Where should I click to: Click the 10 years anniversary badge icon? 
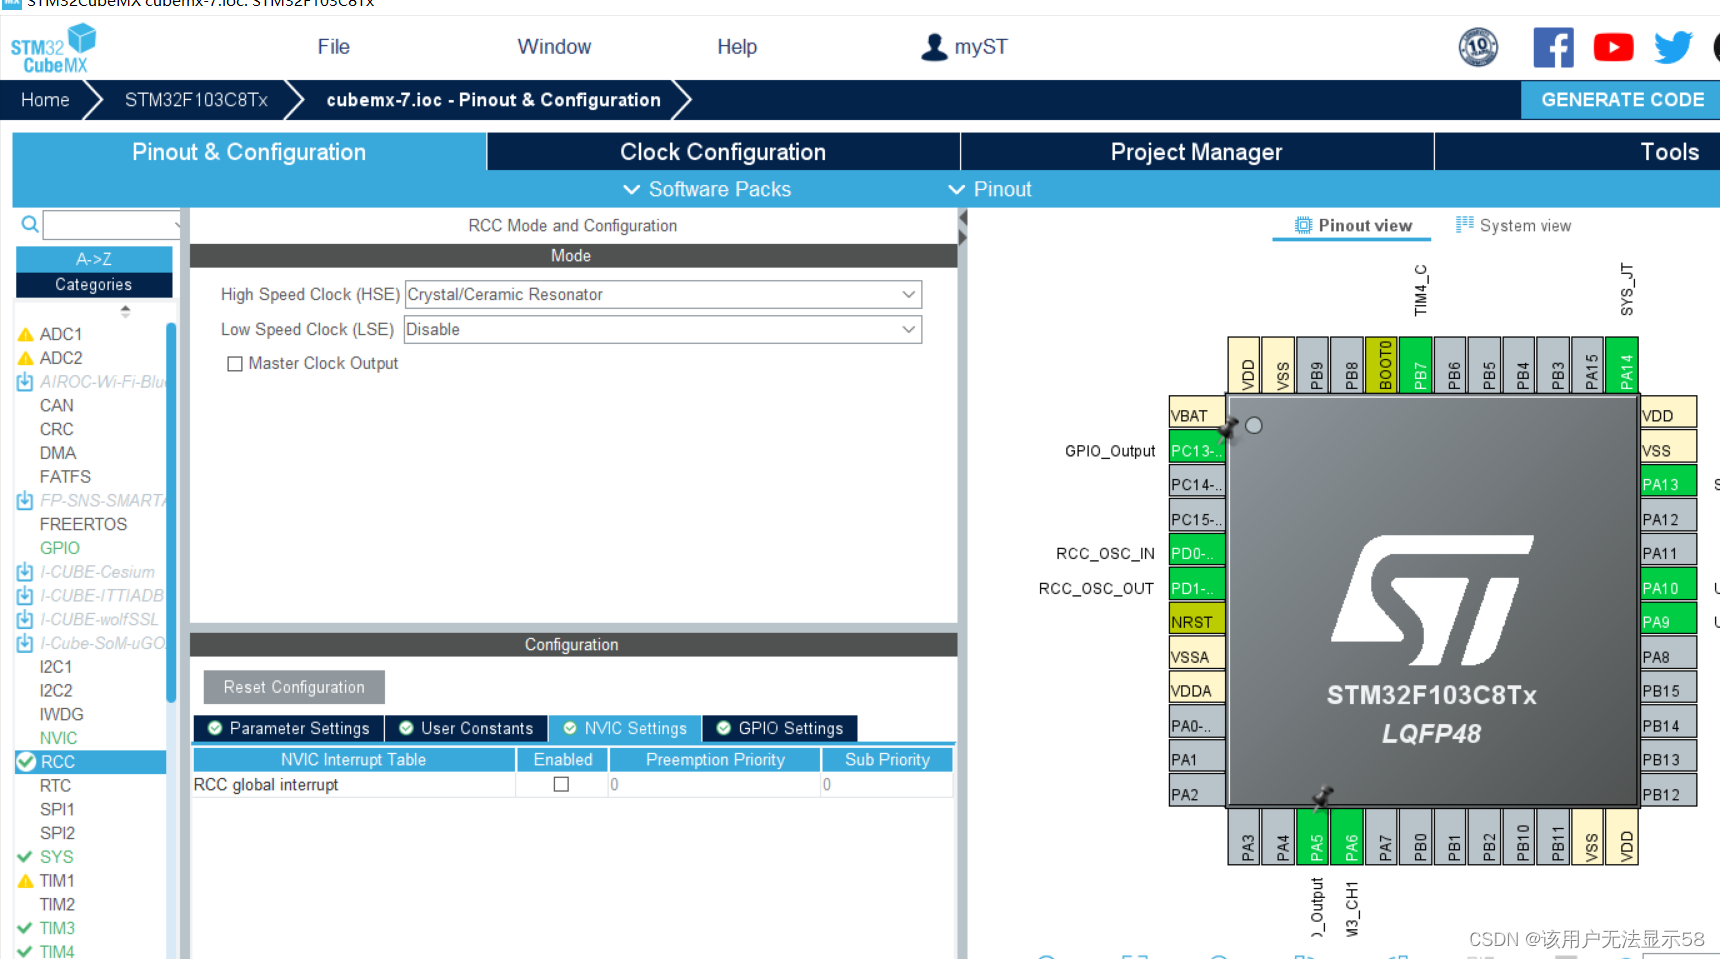pos(1478,47)
